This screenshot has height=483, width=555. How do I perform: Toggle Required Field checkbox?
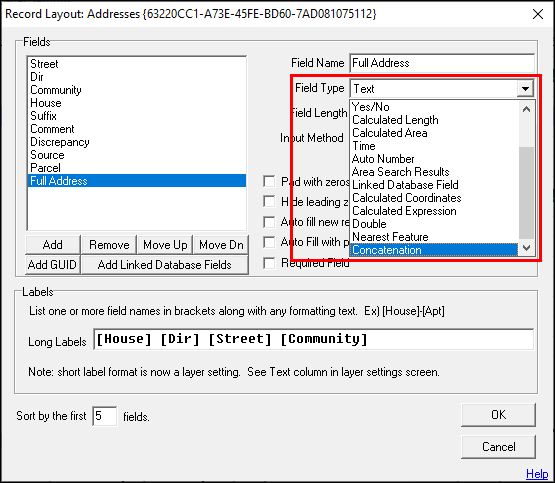coord(269,263)
